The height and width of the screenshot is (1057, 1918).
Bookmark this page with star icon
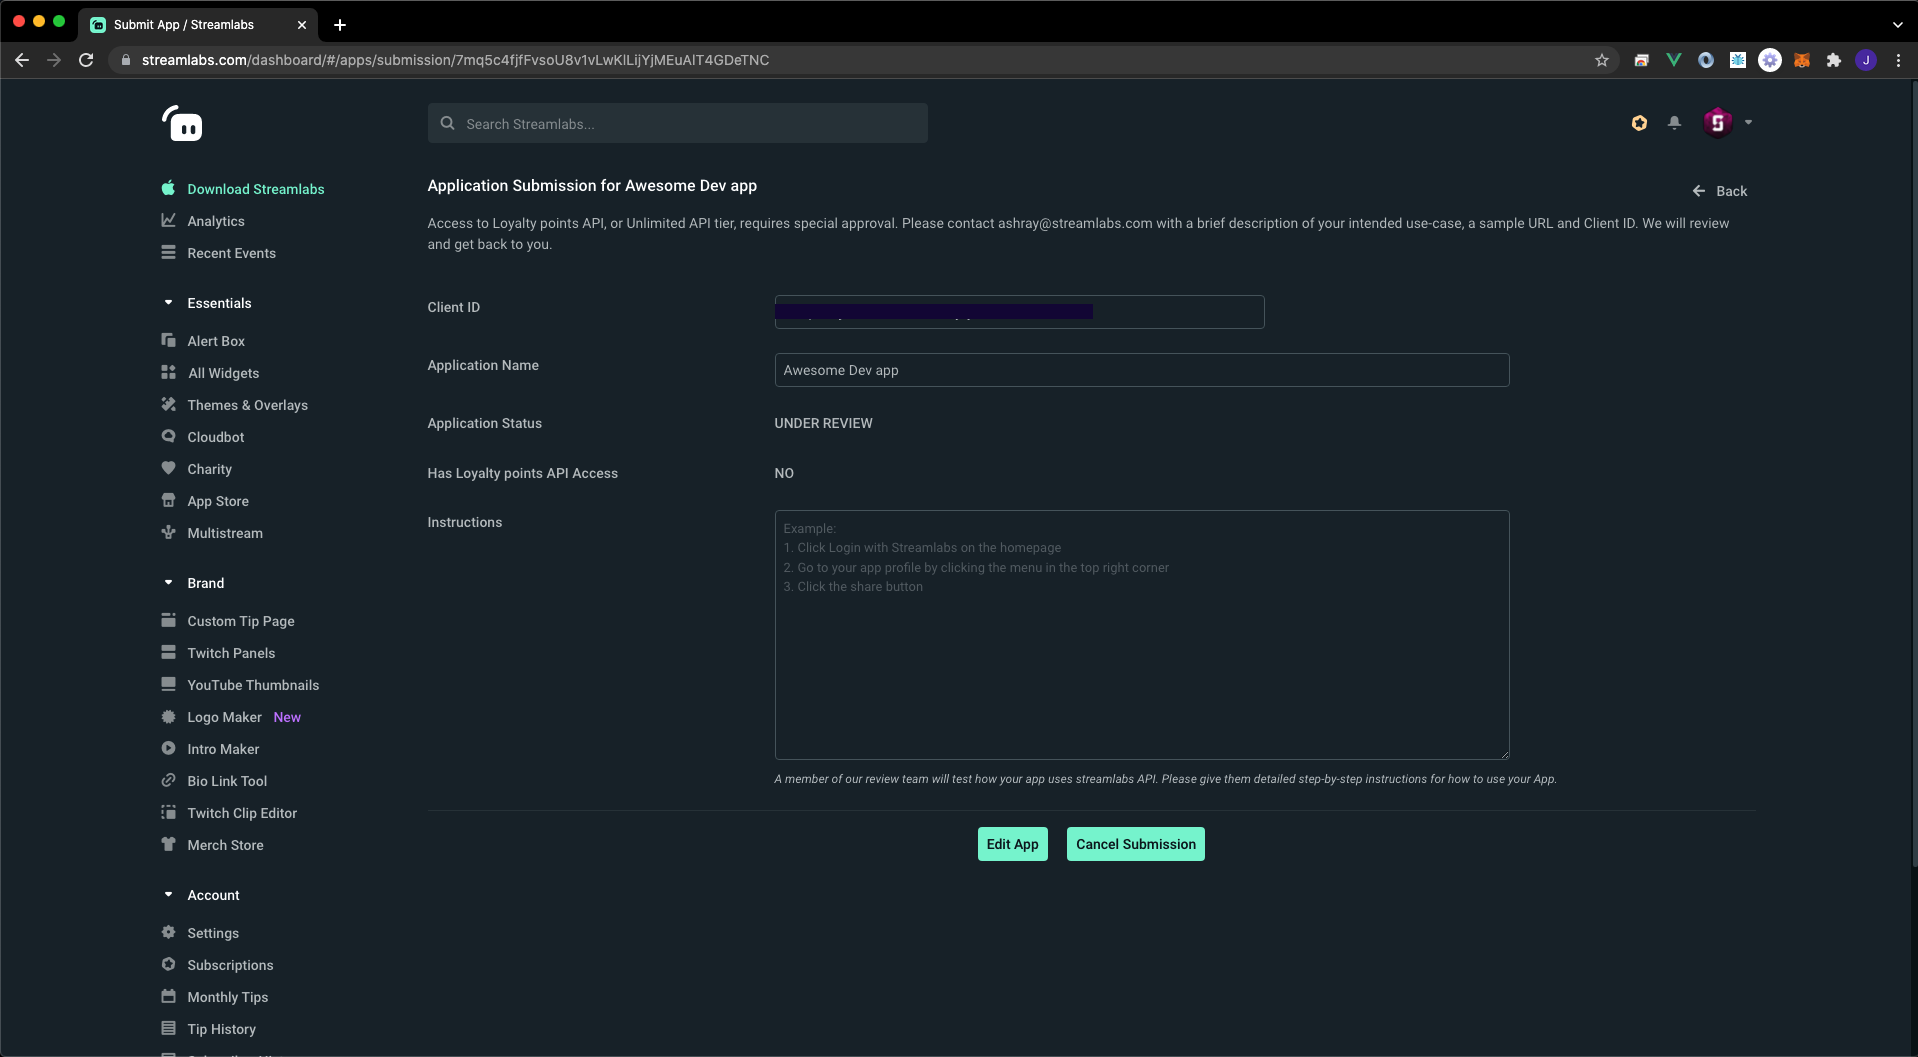click(x=1601, y=60)
